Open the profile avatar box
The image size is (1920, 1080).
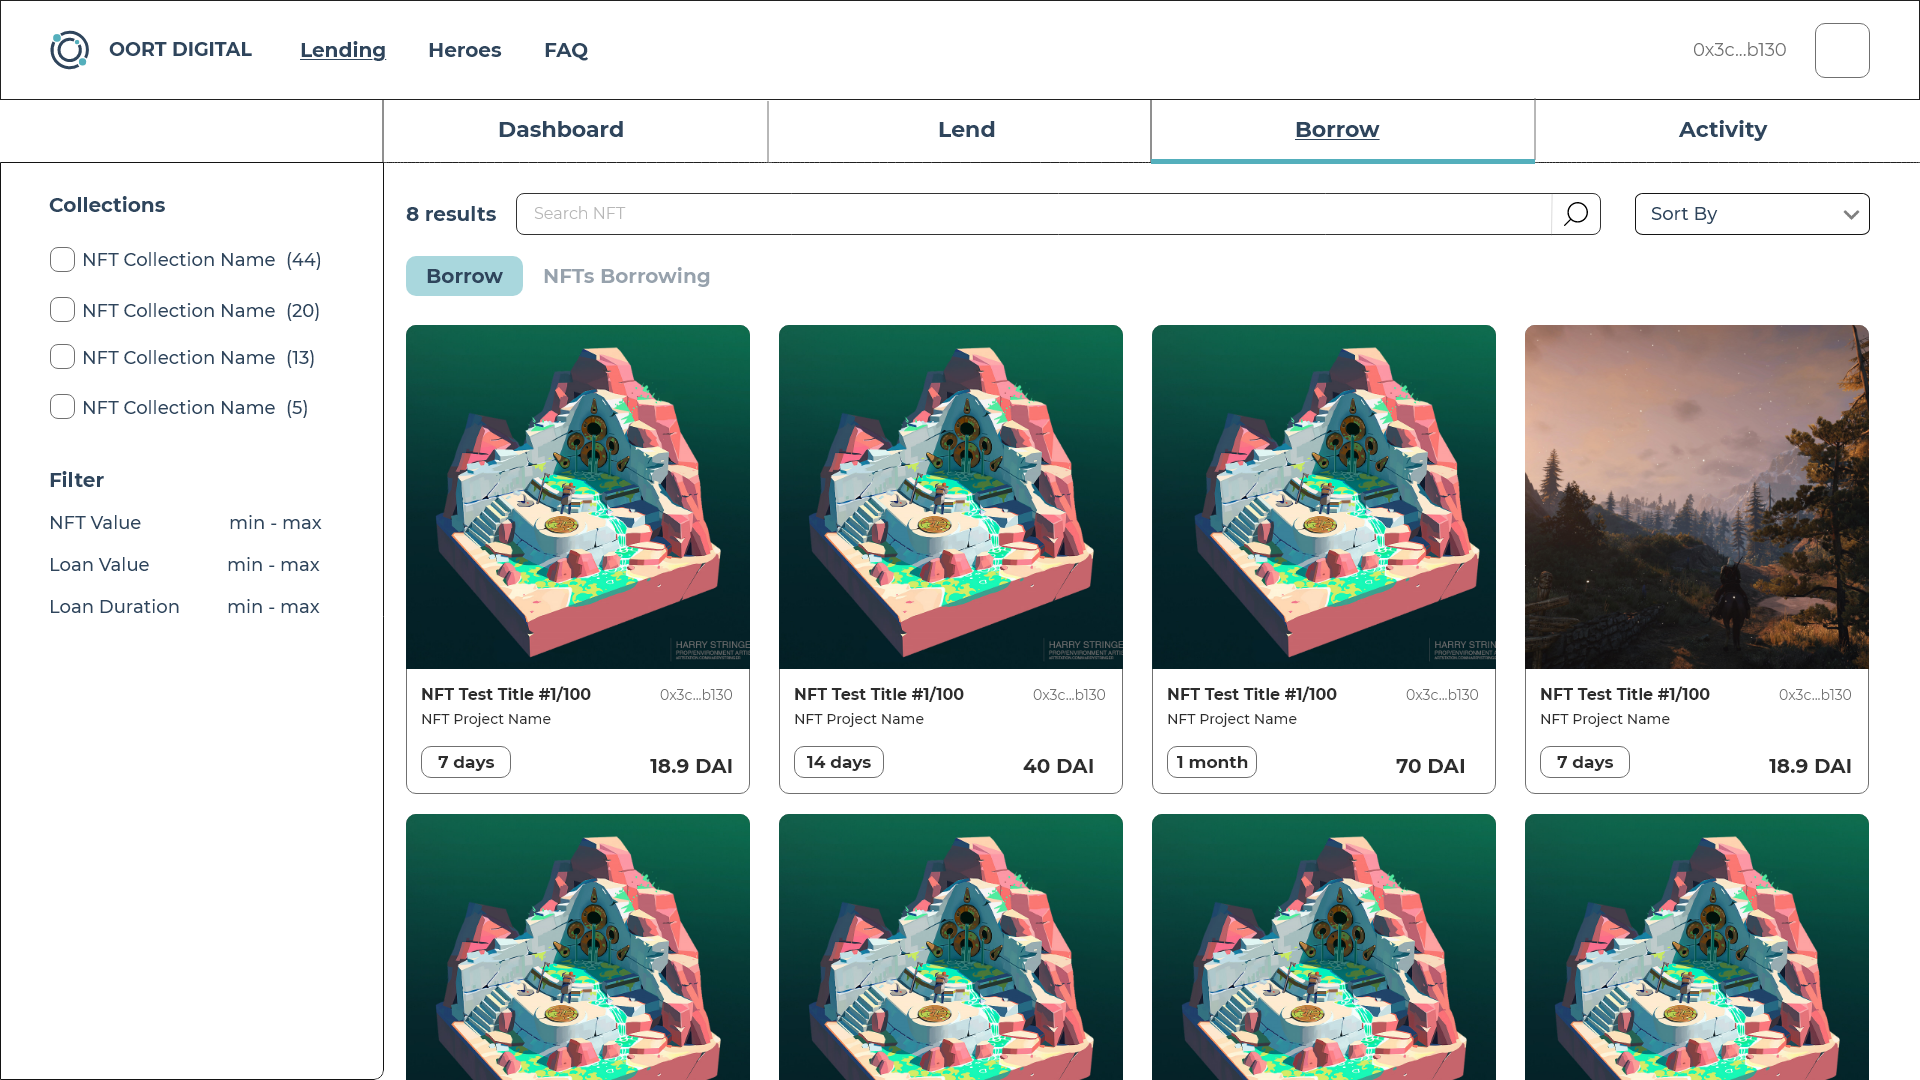click(x=1842, y=50)
